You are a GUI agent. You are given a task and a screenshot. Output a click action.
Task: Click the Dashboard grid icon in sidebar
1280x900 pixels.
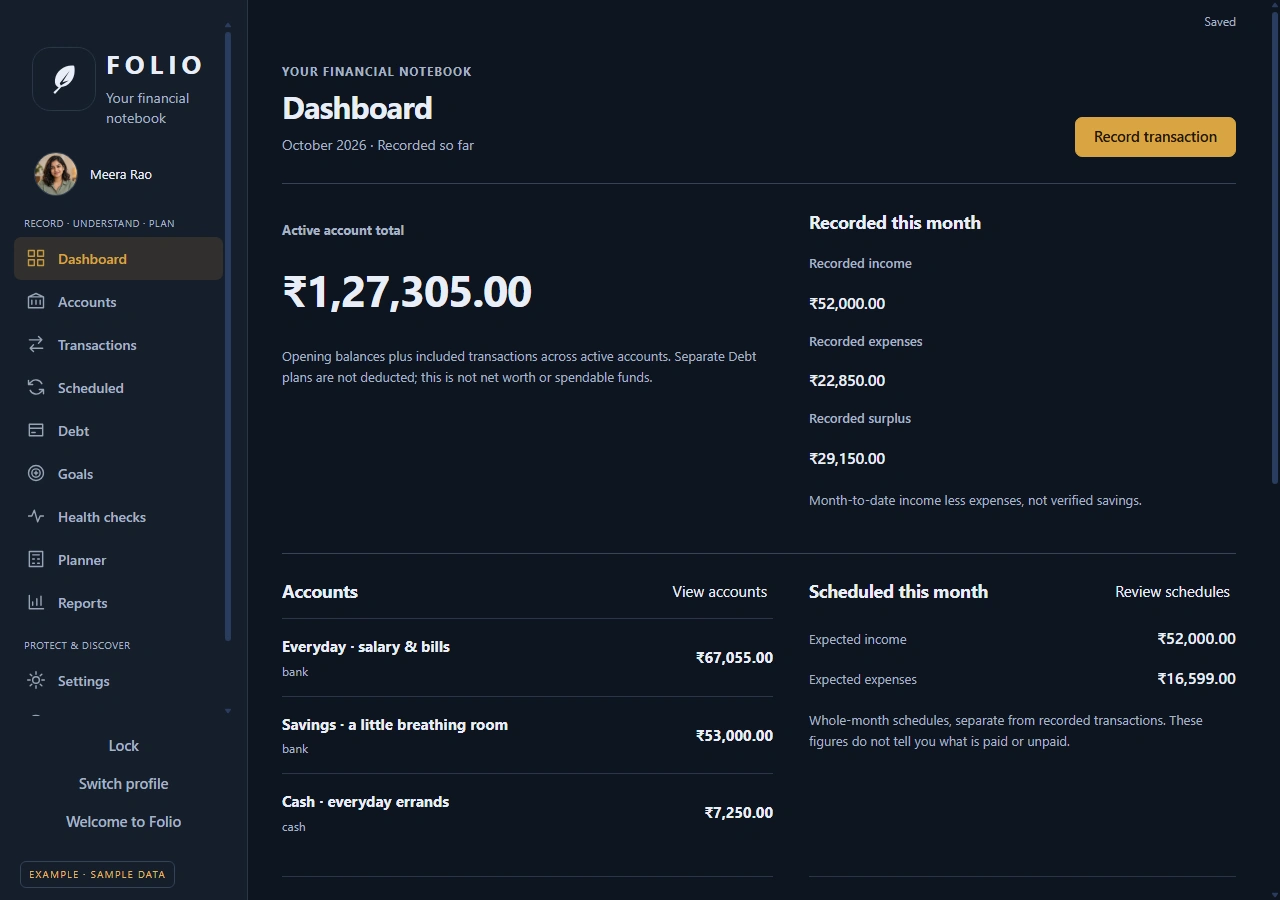(36, 259)
